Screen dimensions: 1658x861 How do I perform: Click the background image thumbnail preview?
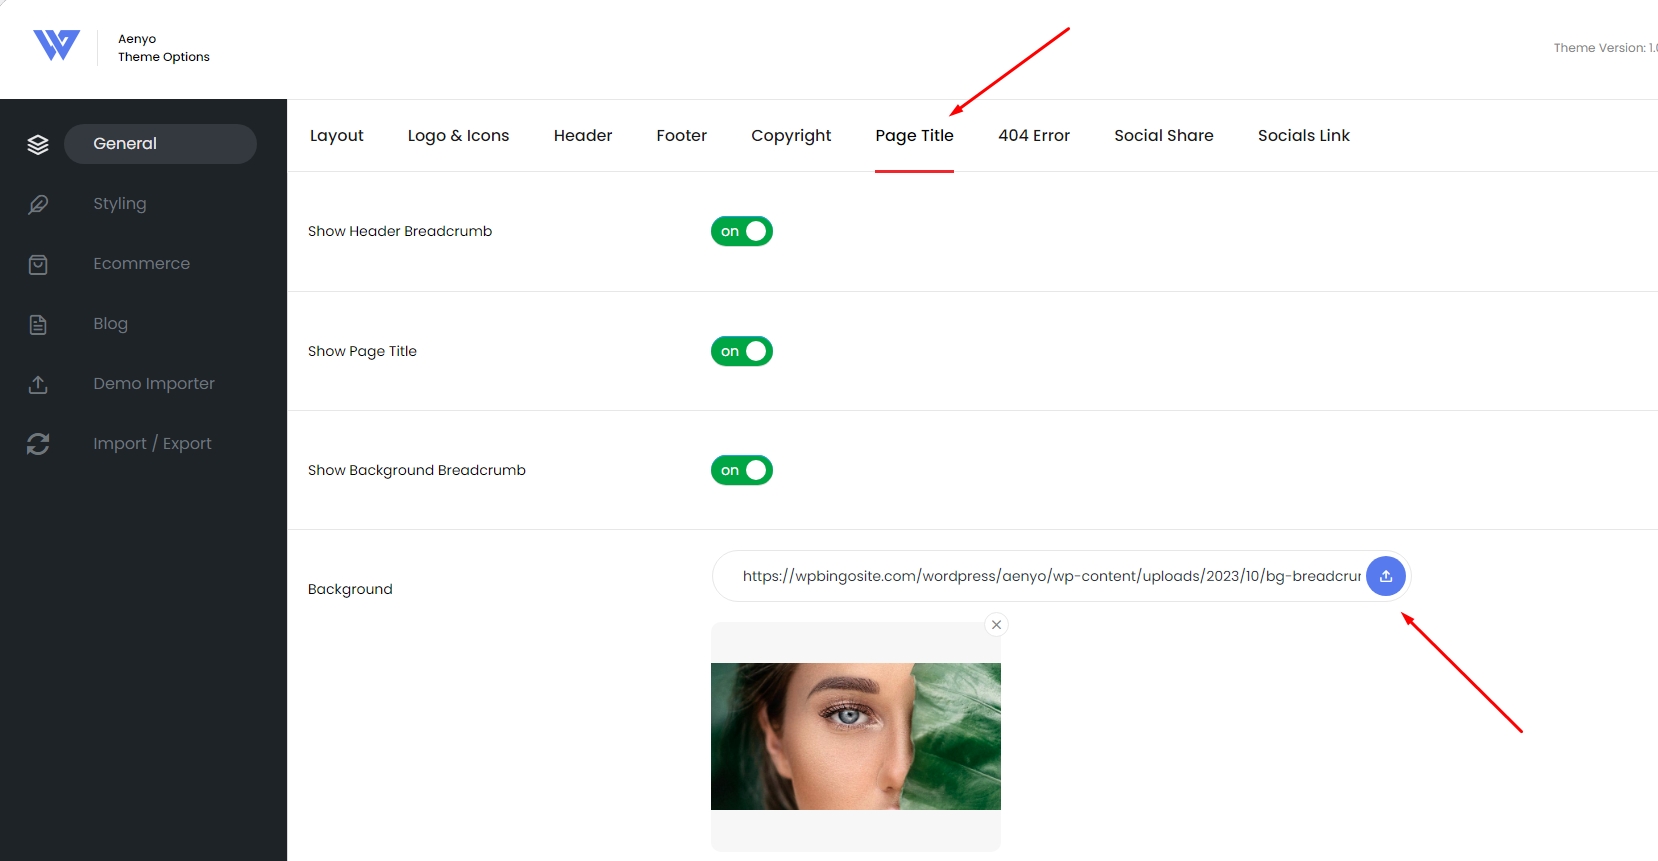tap(856, 736)
